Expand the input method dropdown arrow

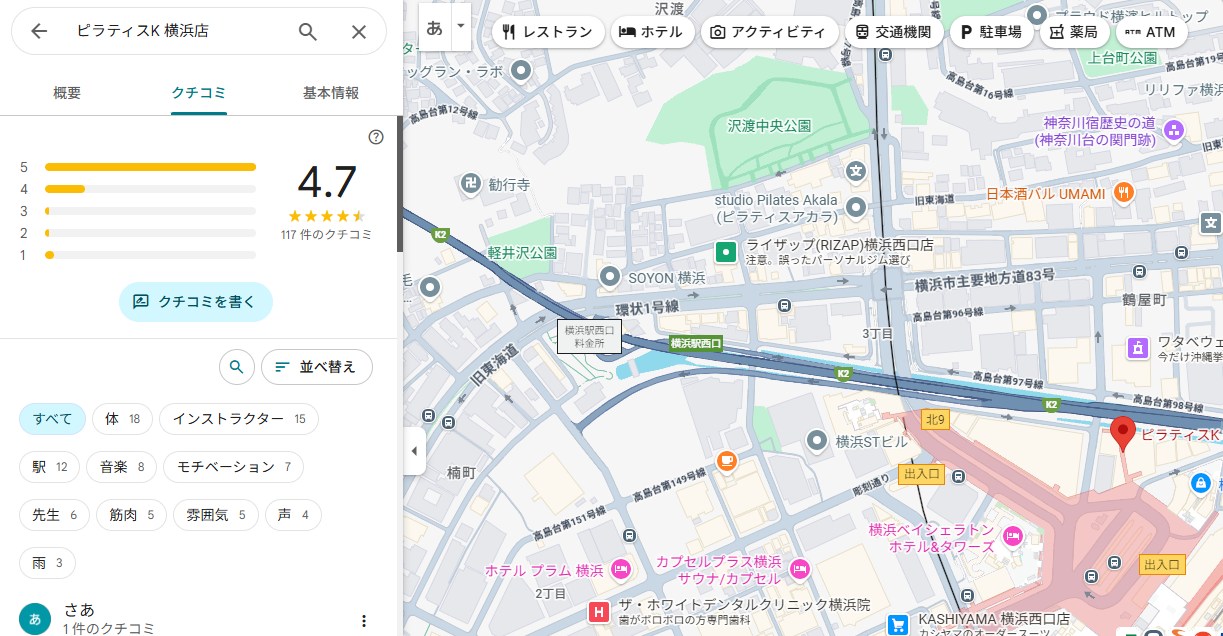[460, 25]
